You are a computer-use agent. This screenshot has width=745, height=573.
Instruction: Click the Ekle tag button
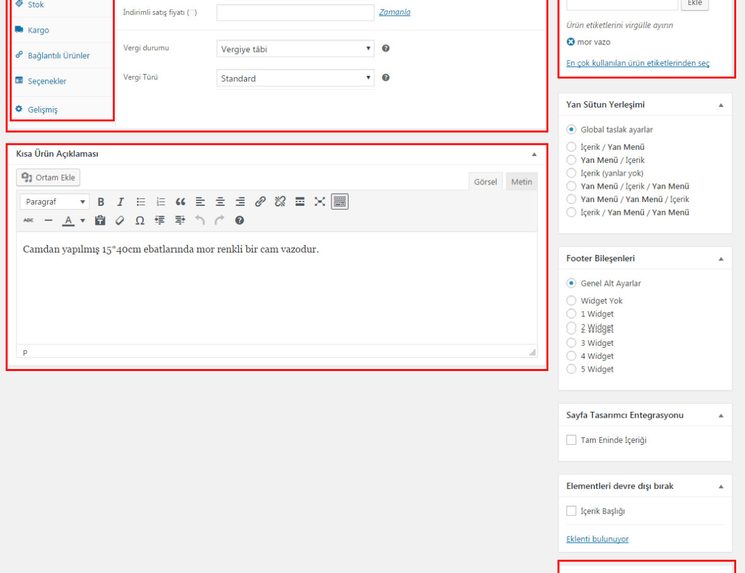tap(695, 3)
